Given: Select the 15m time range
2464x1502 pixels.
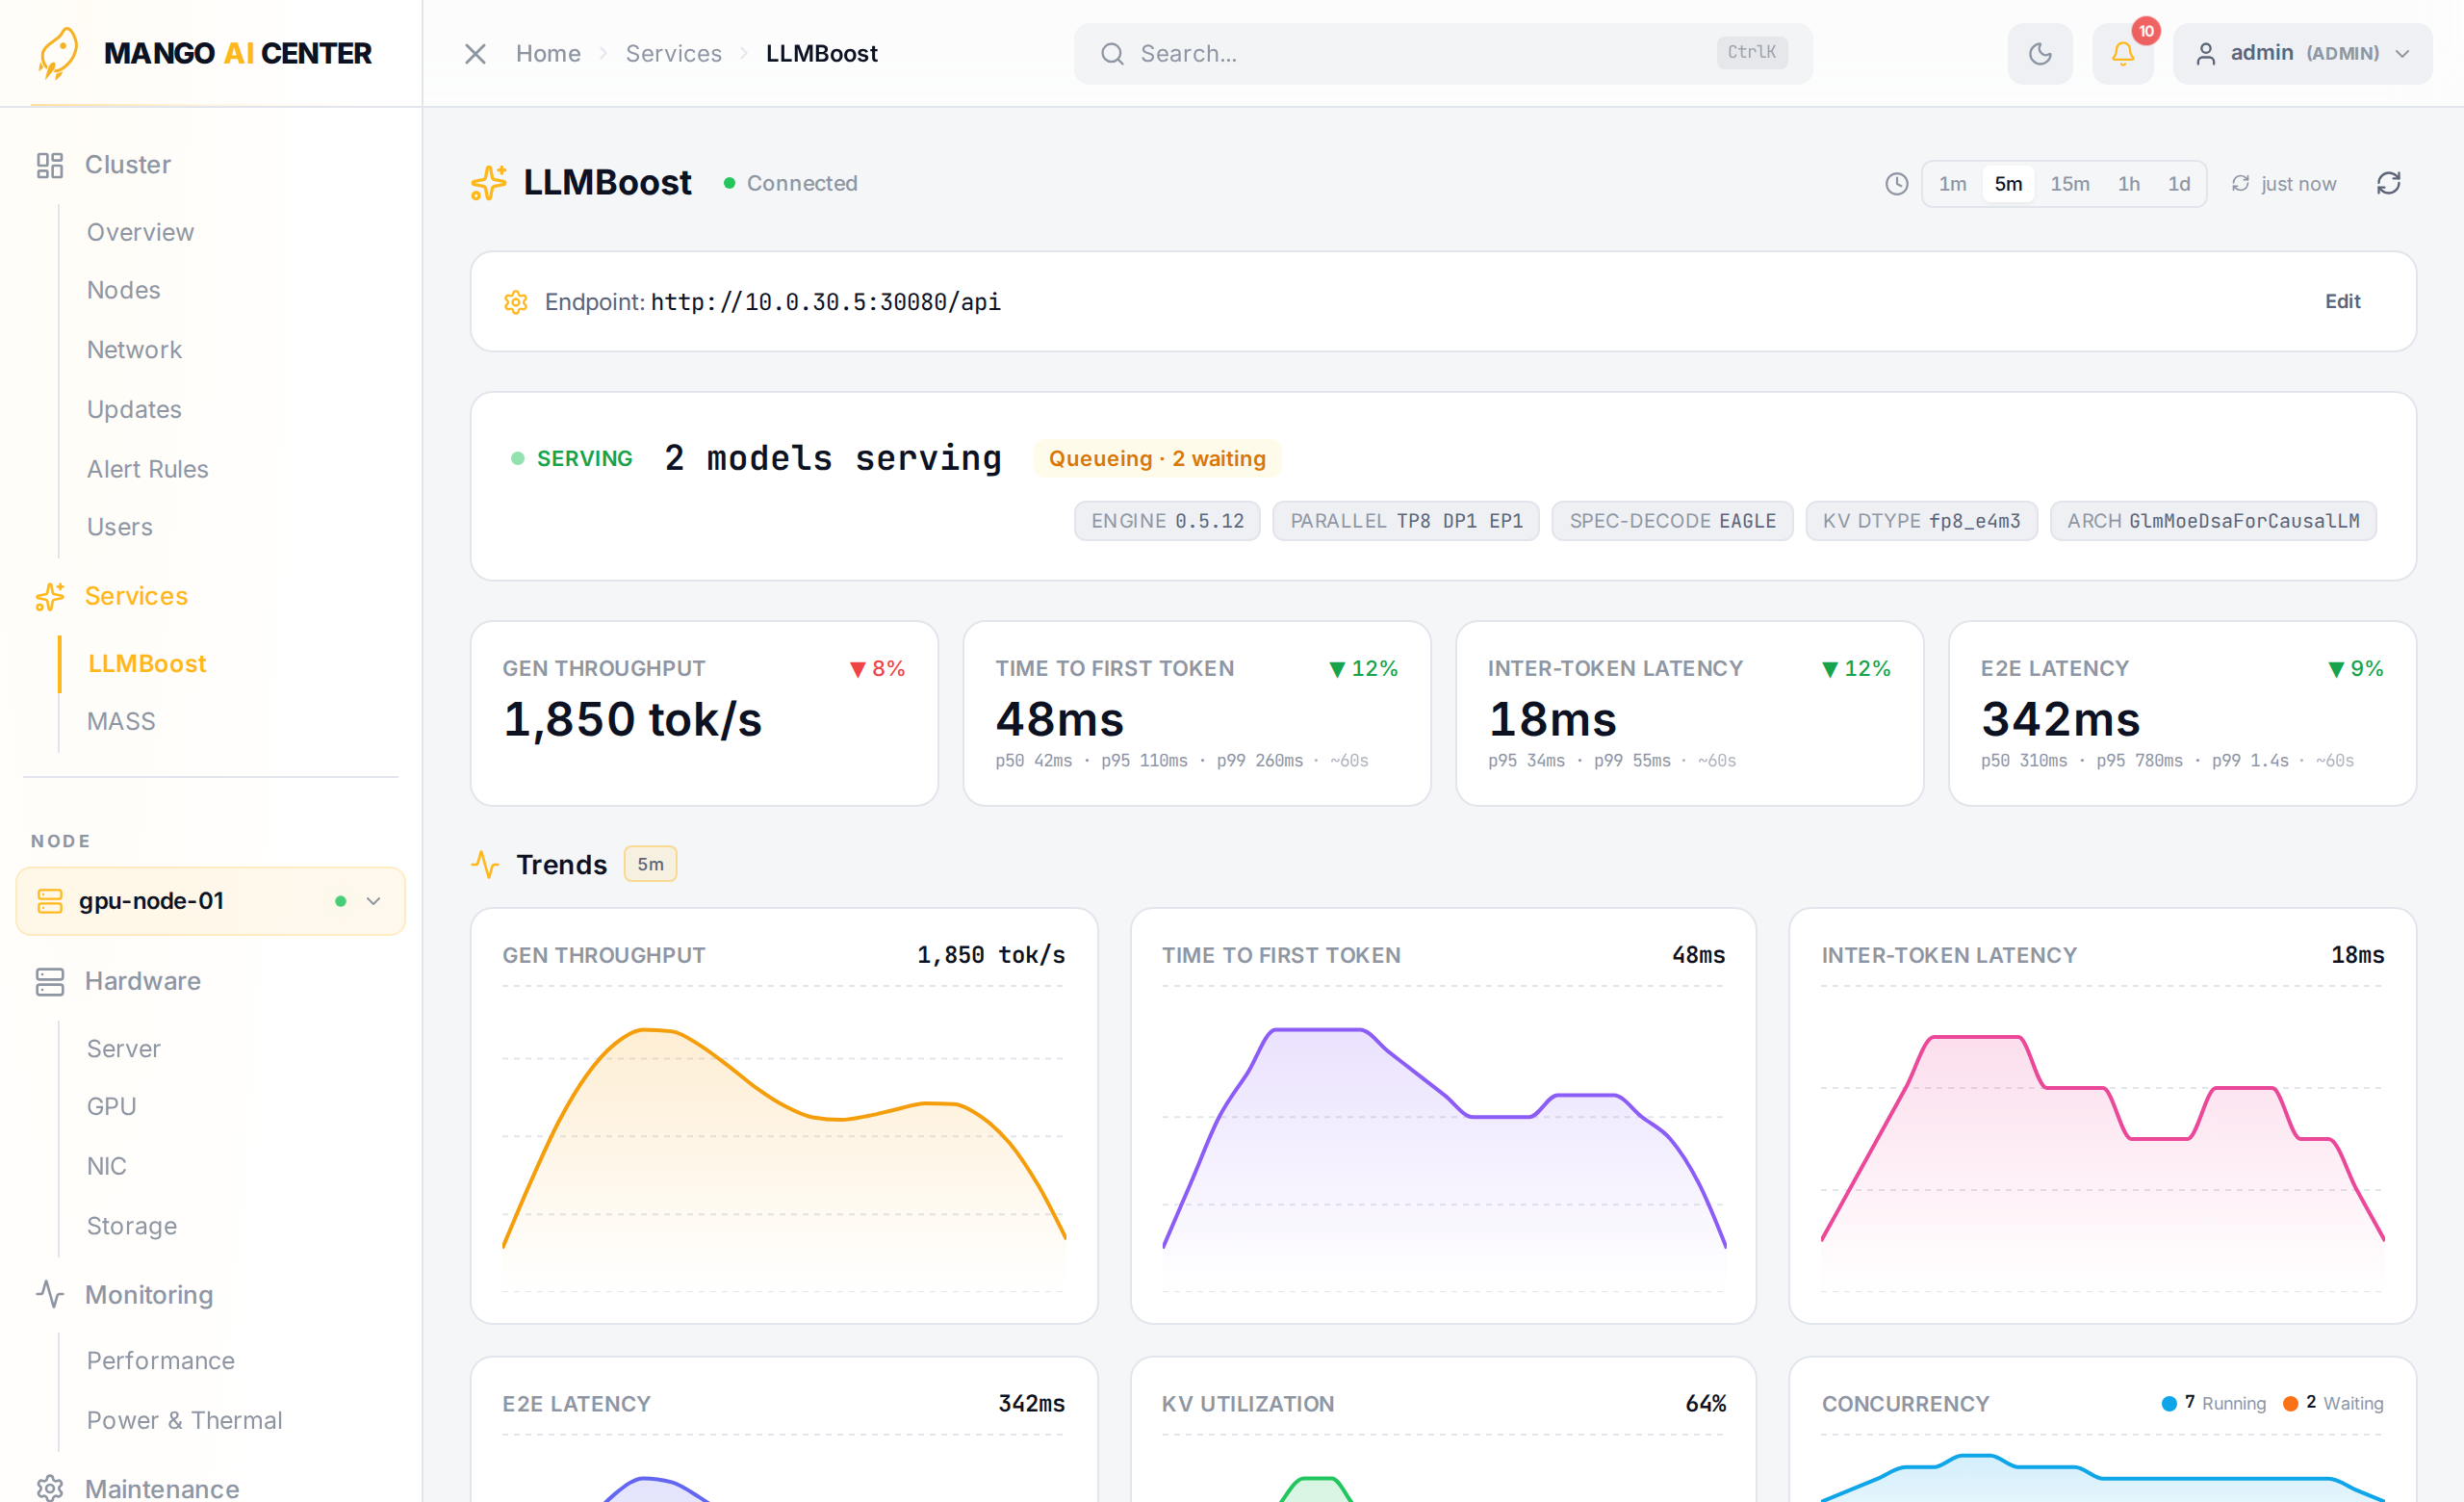Looking at the screenshot, I should [2069, 184].
